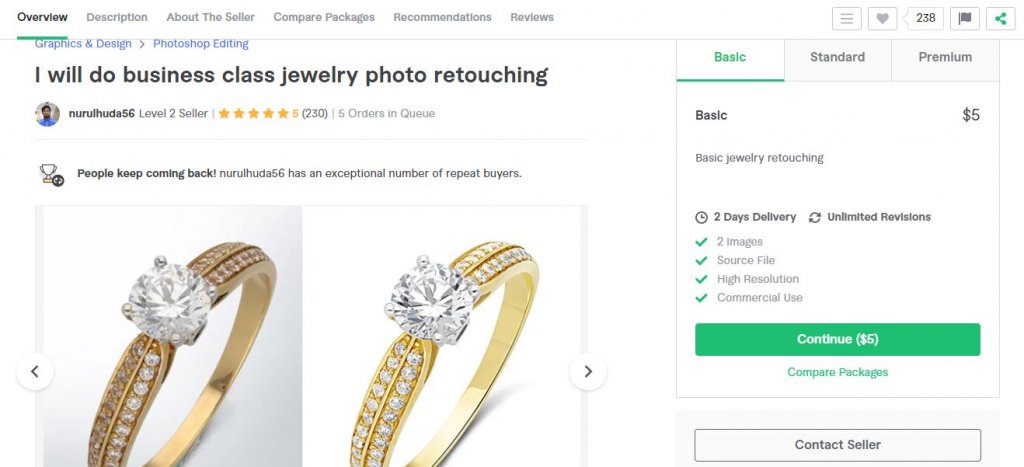Open nurulhuda56 seller profile link
This screenshot has height=467, width=1024.
coord(101,114)
